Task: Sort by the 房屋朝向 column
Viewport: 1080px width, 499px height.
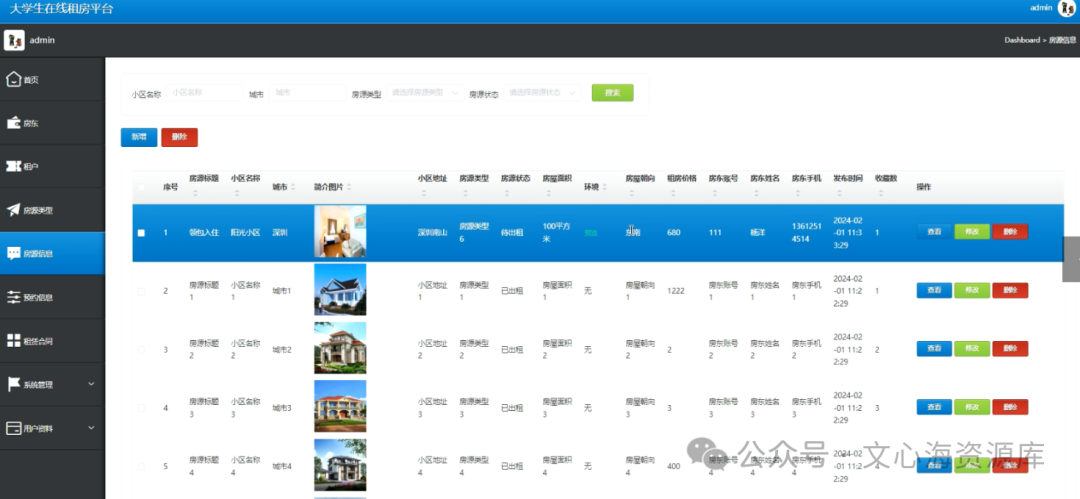Action: pos(631,194)
